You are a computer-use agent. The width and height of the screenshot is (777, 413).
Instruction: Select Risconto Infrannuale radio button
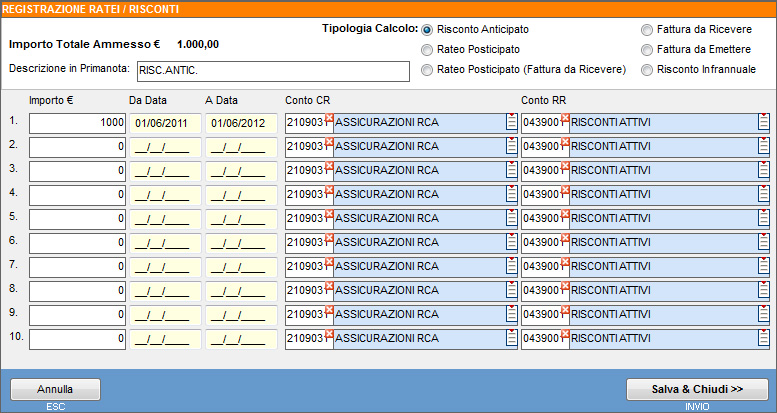648,70
